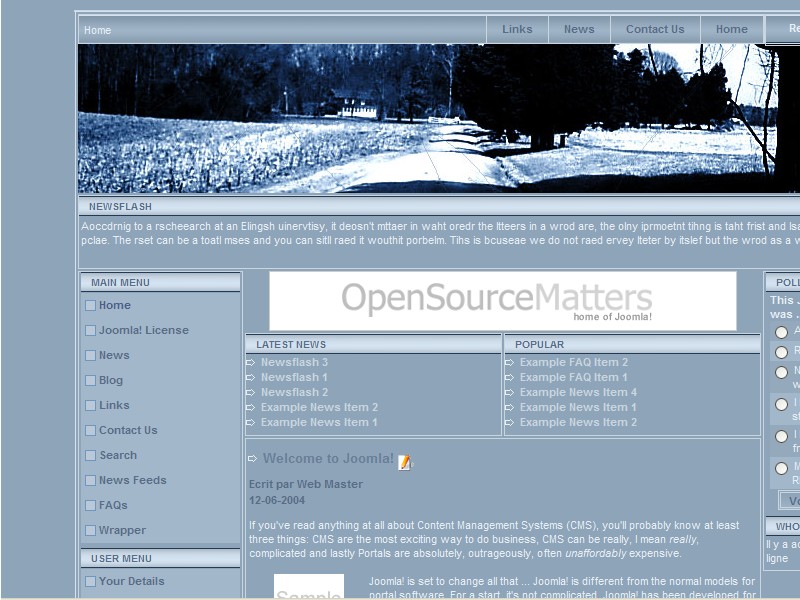Click the Home tab in the top navigation bar
800x600 pixels.
click(x=732, y=30)
